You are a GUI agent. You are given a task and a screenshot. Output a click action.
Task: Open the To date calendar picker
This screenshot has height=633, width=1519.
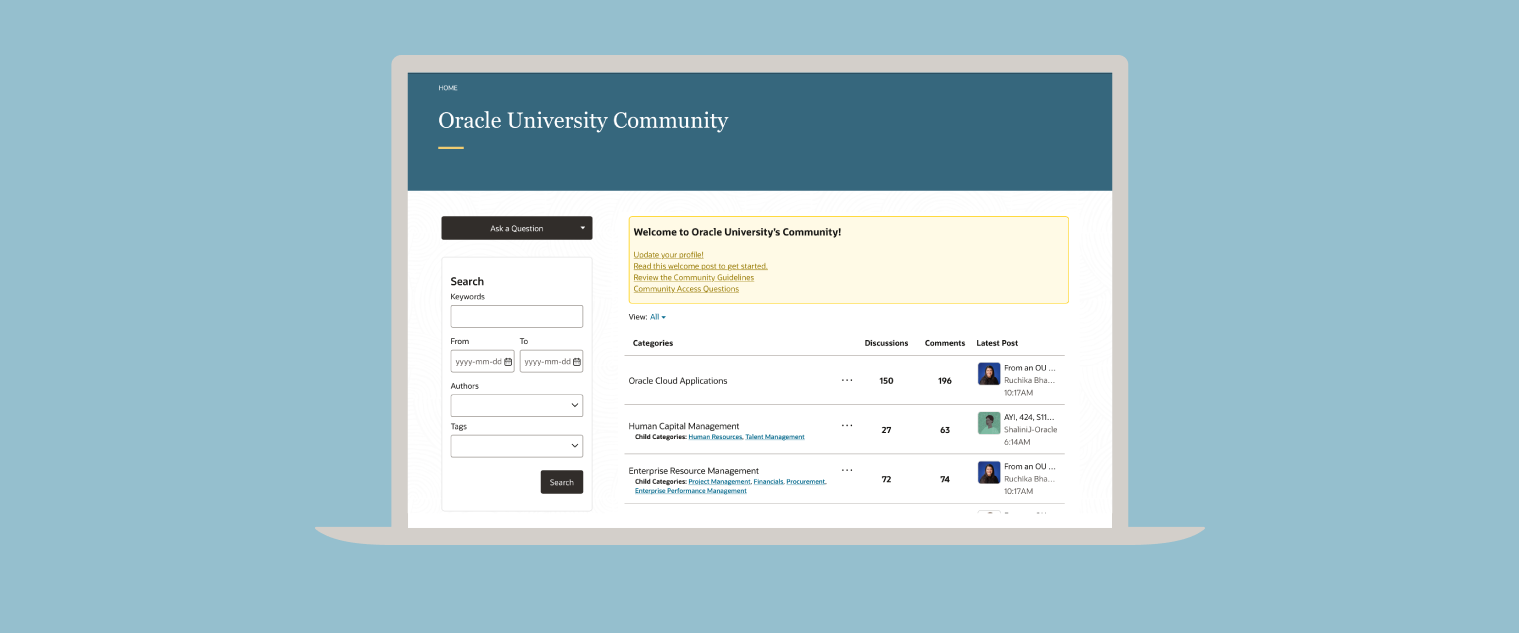(x=577, y=362)
